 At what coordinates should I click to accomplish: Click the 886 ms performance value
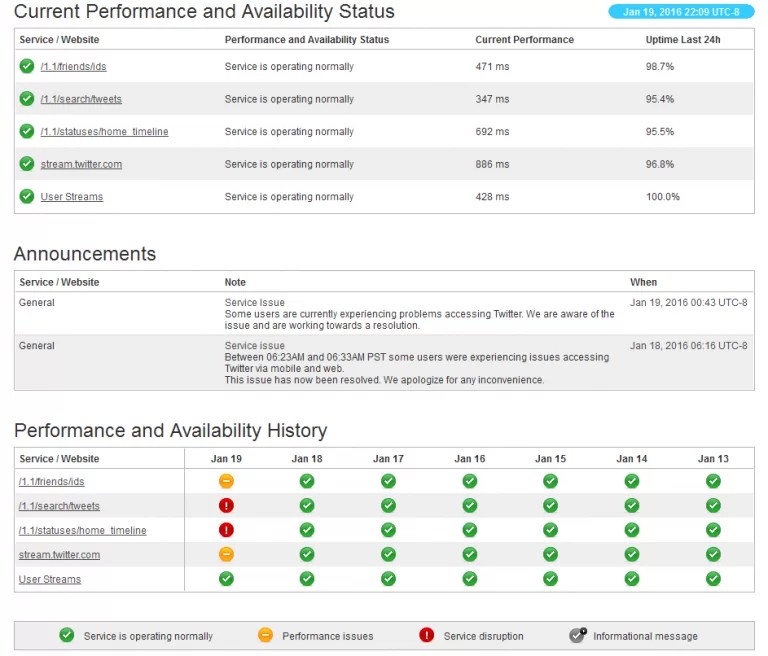click(x=492, y=164)
